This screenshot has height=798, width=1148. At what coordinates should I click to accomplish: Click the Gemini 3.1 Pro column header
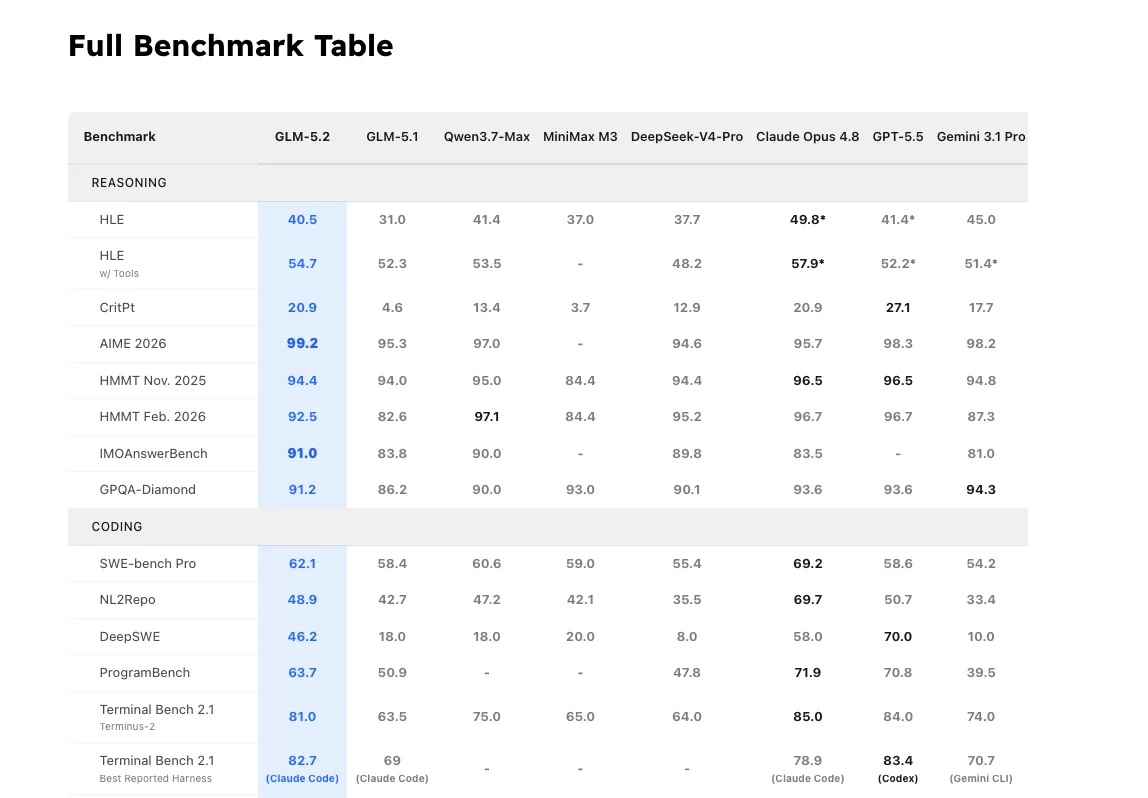(981, 137)
